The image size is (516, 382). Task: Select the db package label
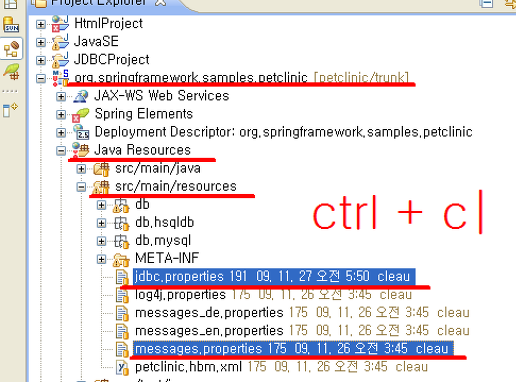(x=142, y=204)
